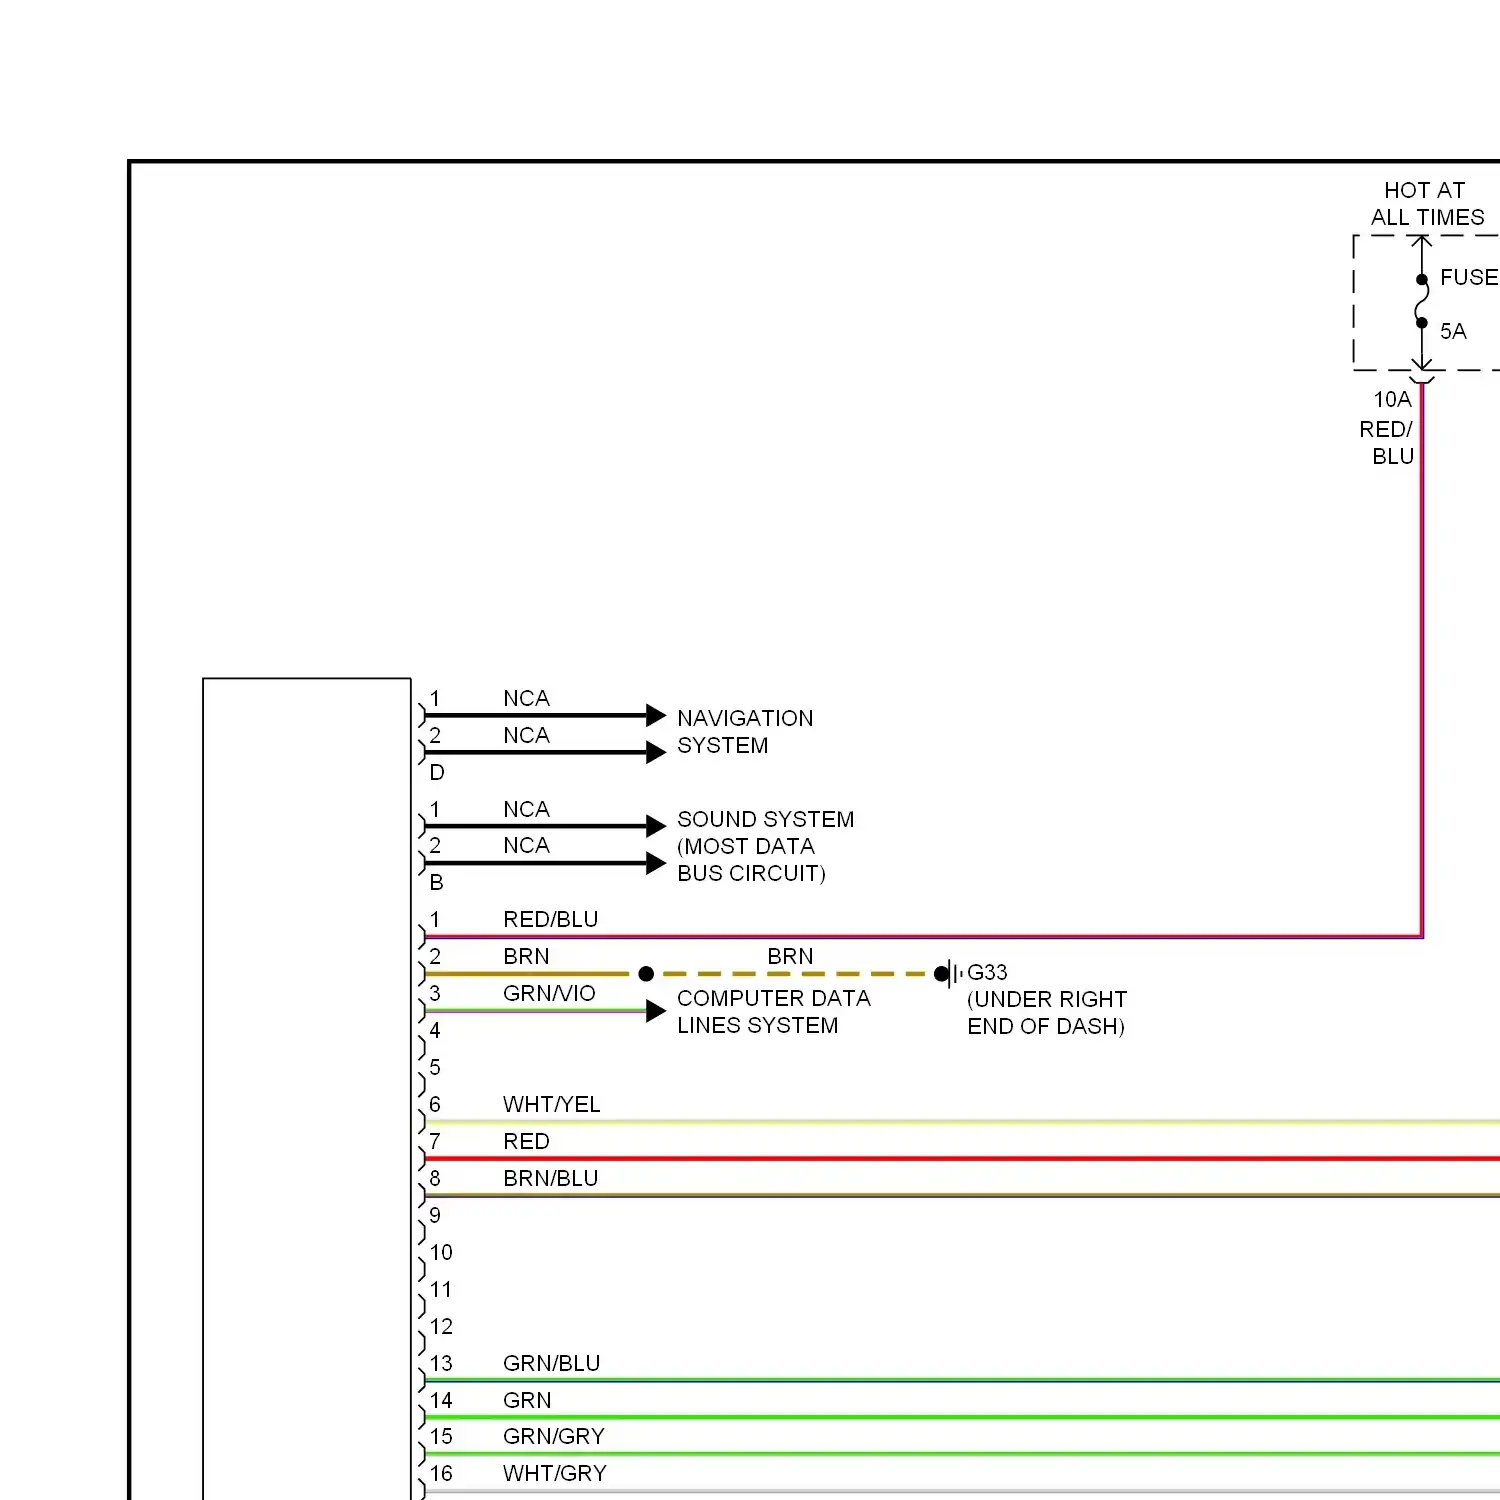The image size is (1500, 1500).
Task: Click the G33 ground symbol
Action: (x=950, y=973)
